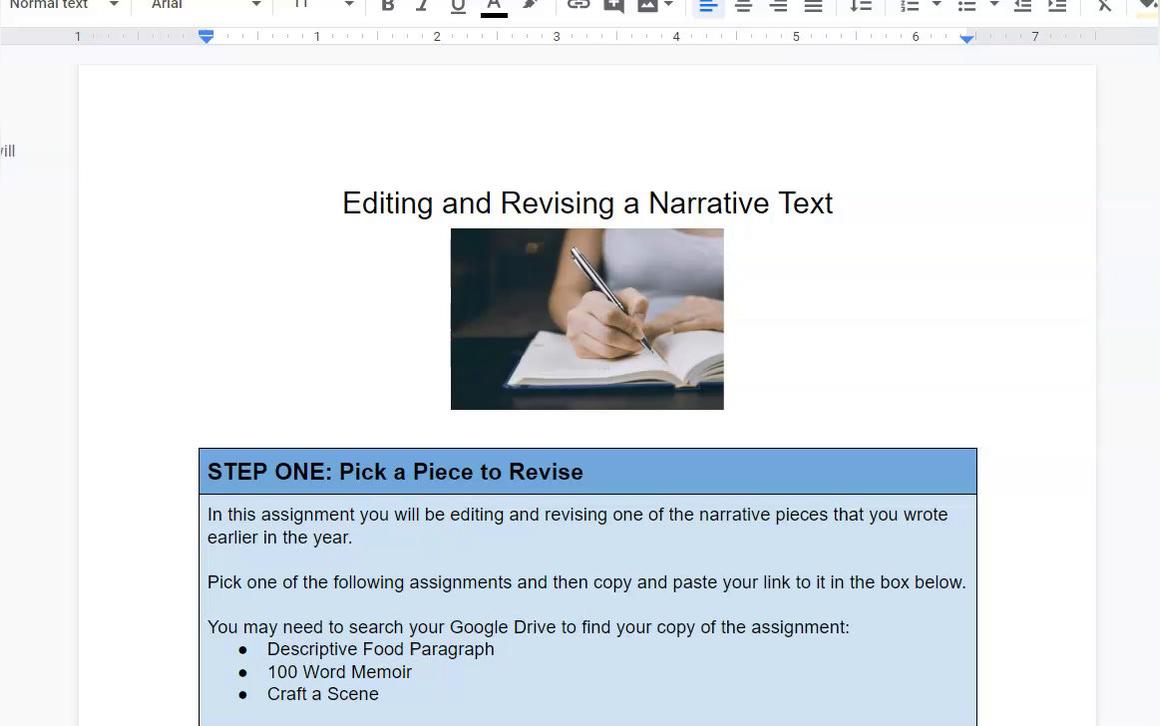Toggle italic formatting

422,5
